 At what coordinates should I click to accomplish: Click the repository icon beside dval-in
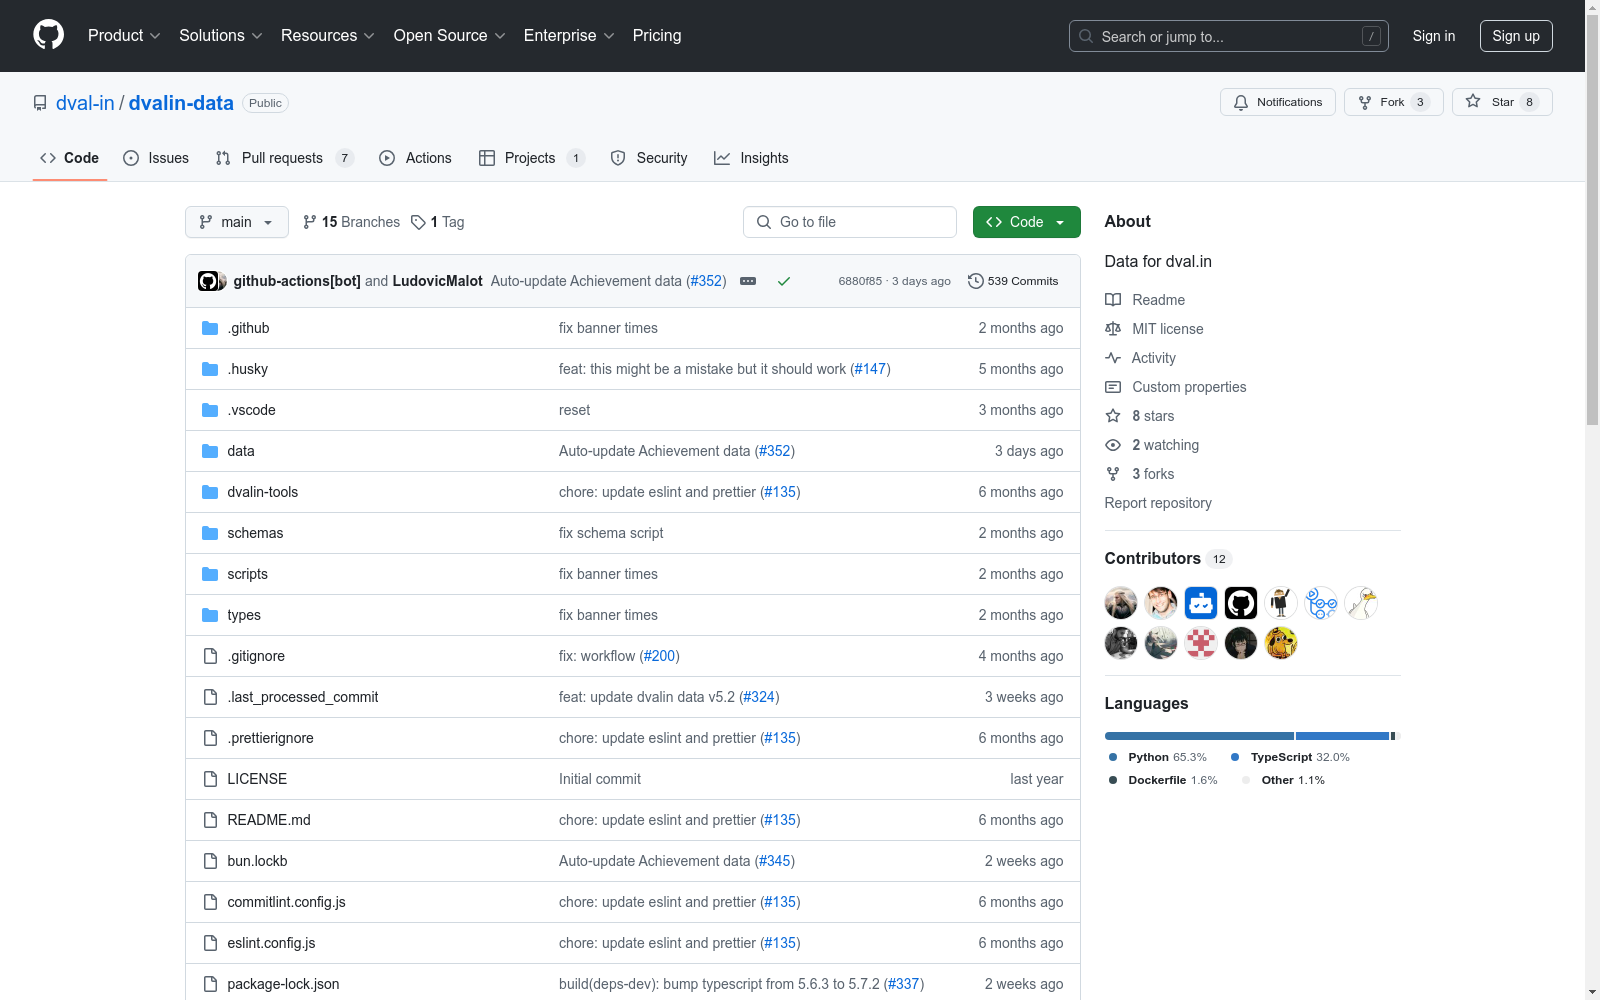coord(40,103)
